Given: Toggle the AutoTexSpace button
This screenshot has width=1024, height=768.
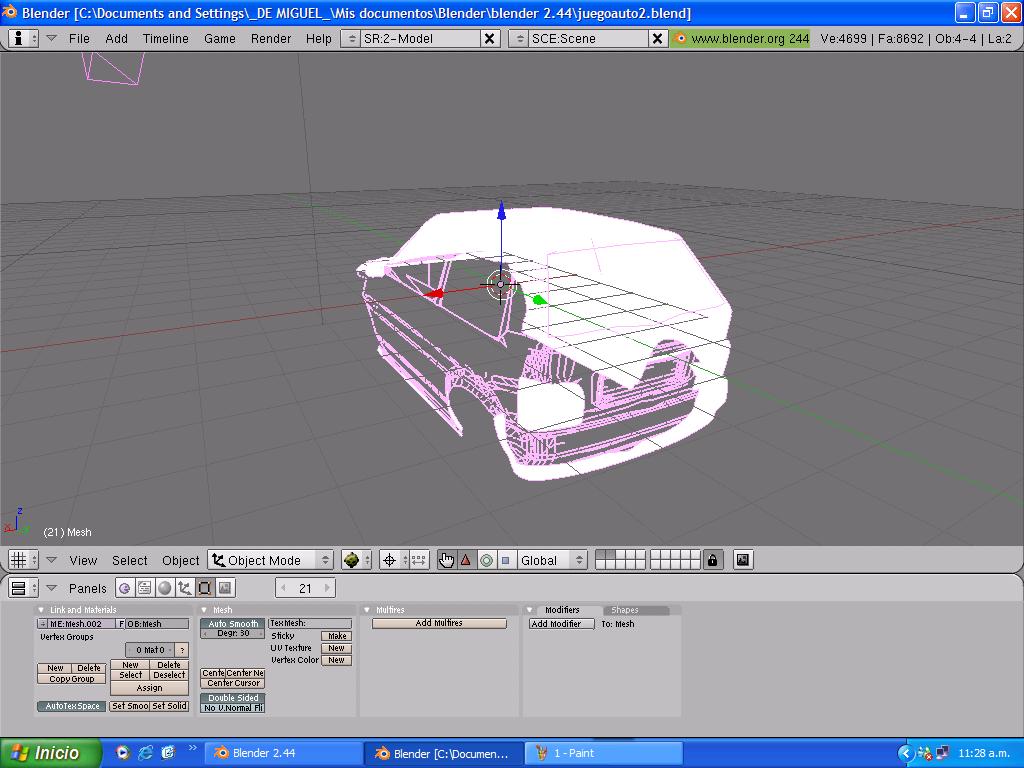Looking at the screenshot, I should click(x=72, y=706).
